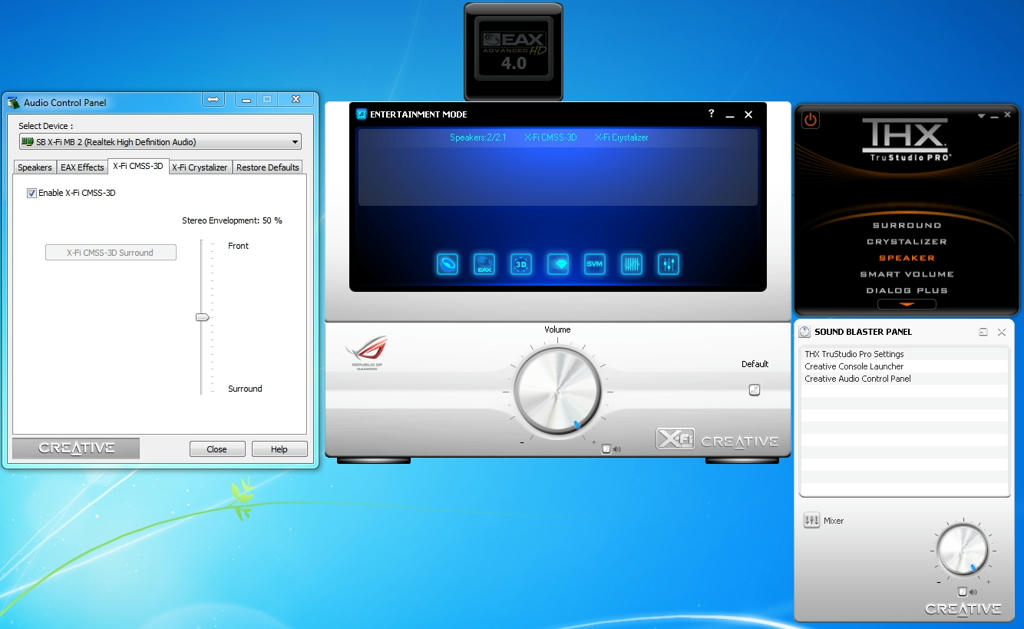
Task: Select SPEAKER in THX TruStudio Pro
Action: 906,258
